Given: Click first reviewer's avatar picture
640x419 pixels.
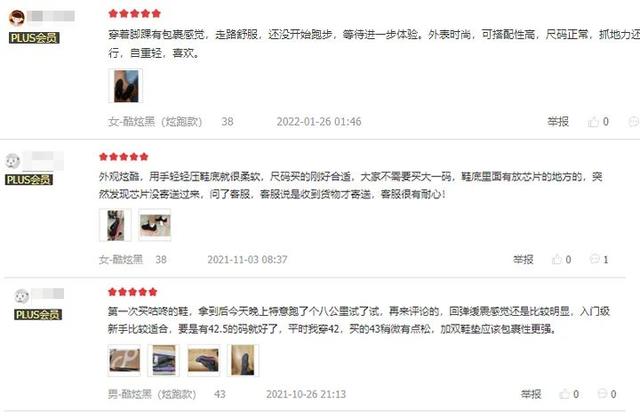Looking at the screenshot, I should 17,18.
